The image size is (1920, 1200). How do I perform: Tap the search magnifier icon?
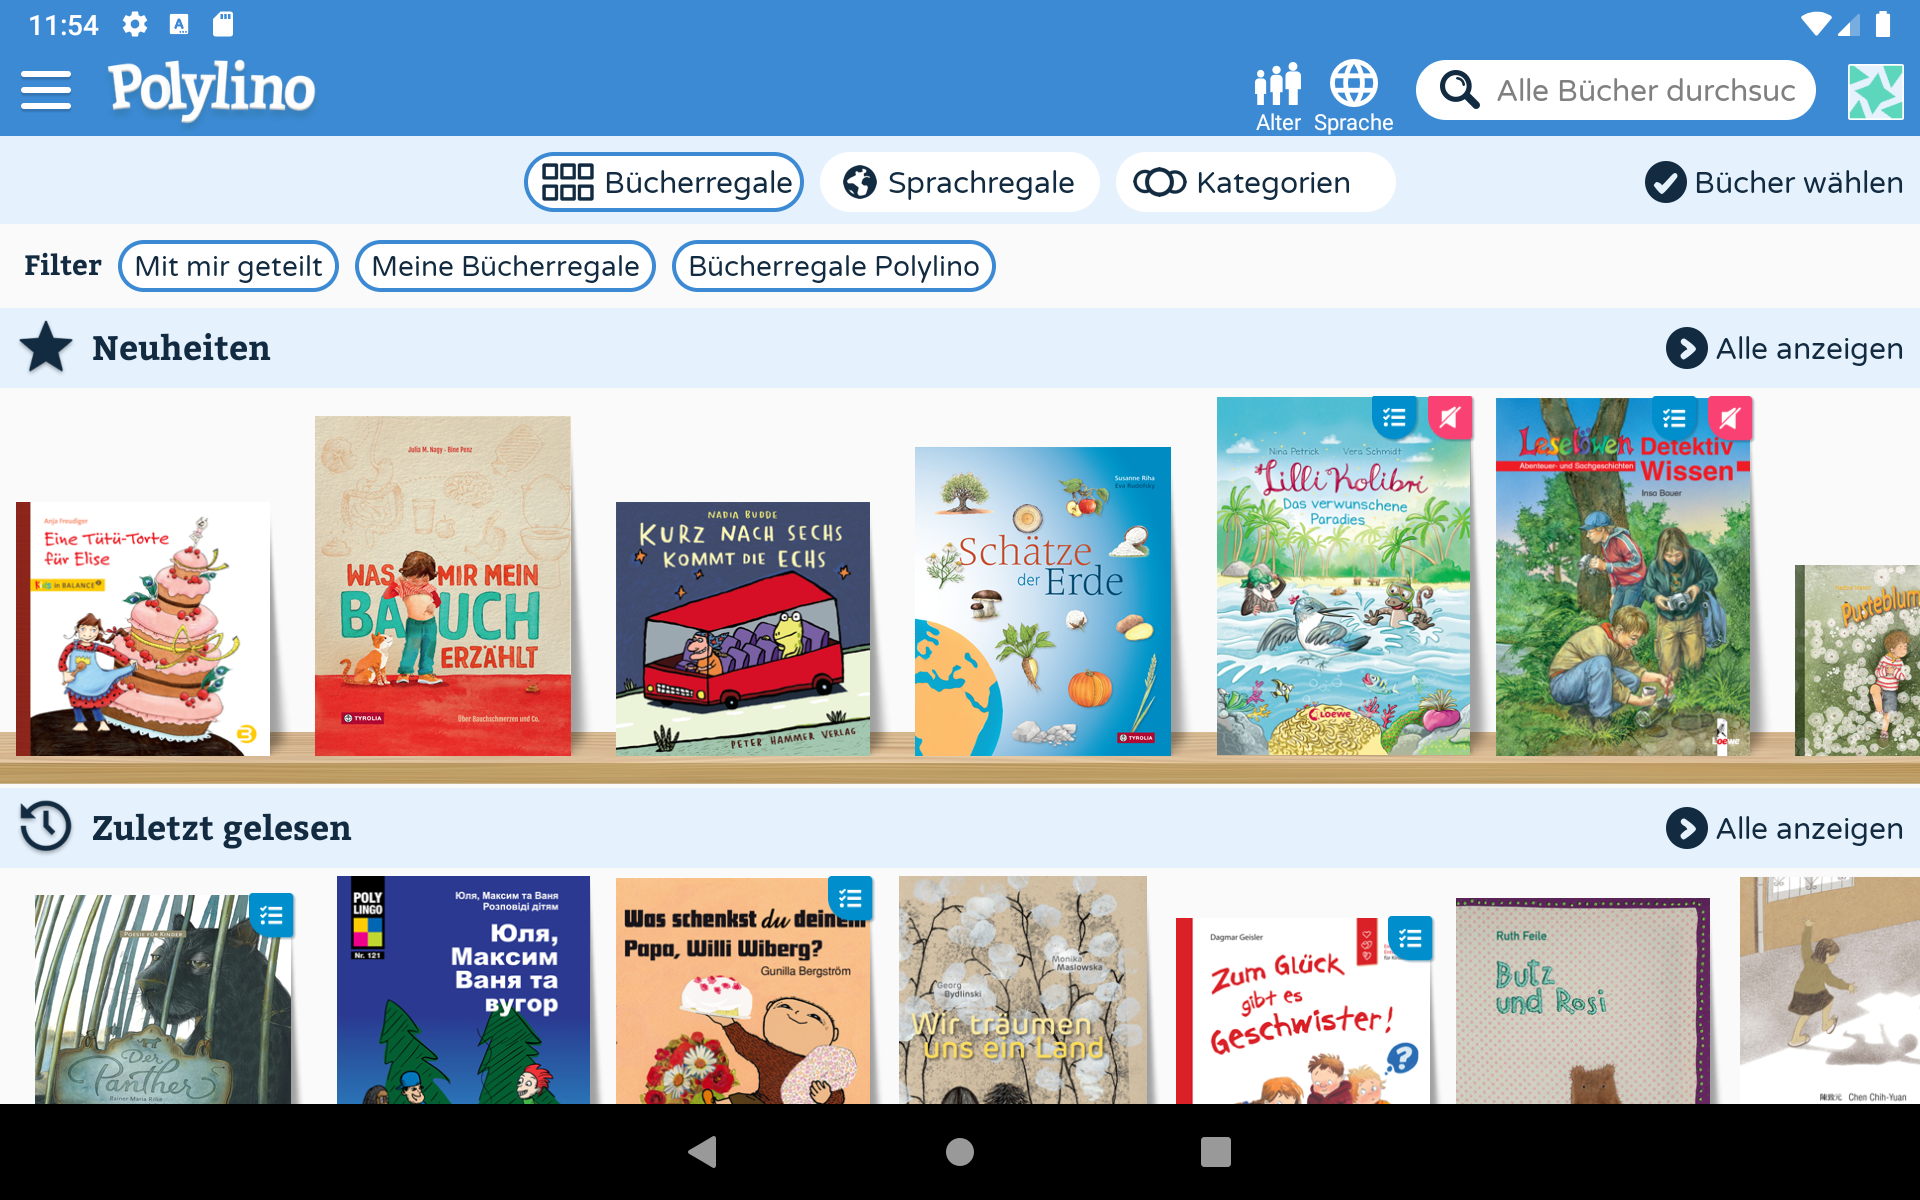(1459, 90)
